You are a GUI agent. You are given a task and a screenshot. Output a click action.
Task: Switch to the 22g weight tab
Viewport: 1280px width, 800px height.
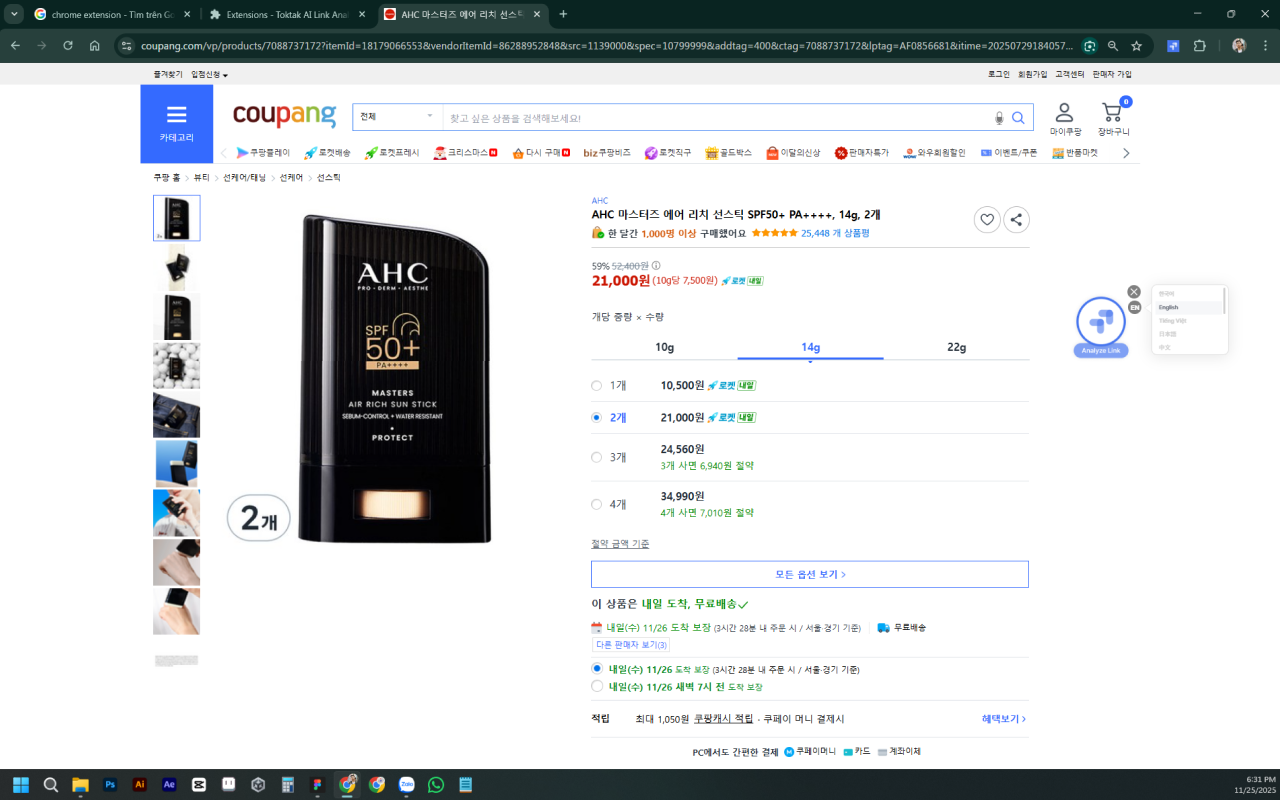[958, 347]
